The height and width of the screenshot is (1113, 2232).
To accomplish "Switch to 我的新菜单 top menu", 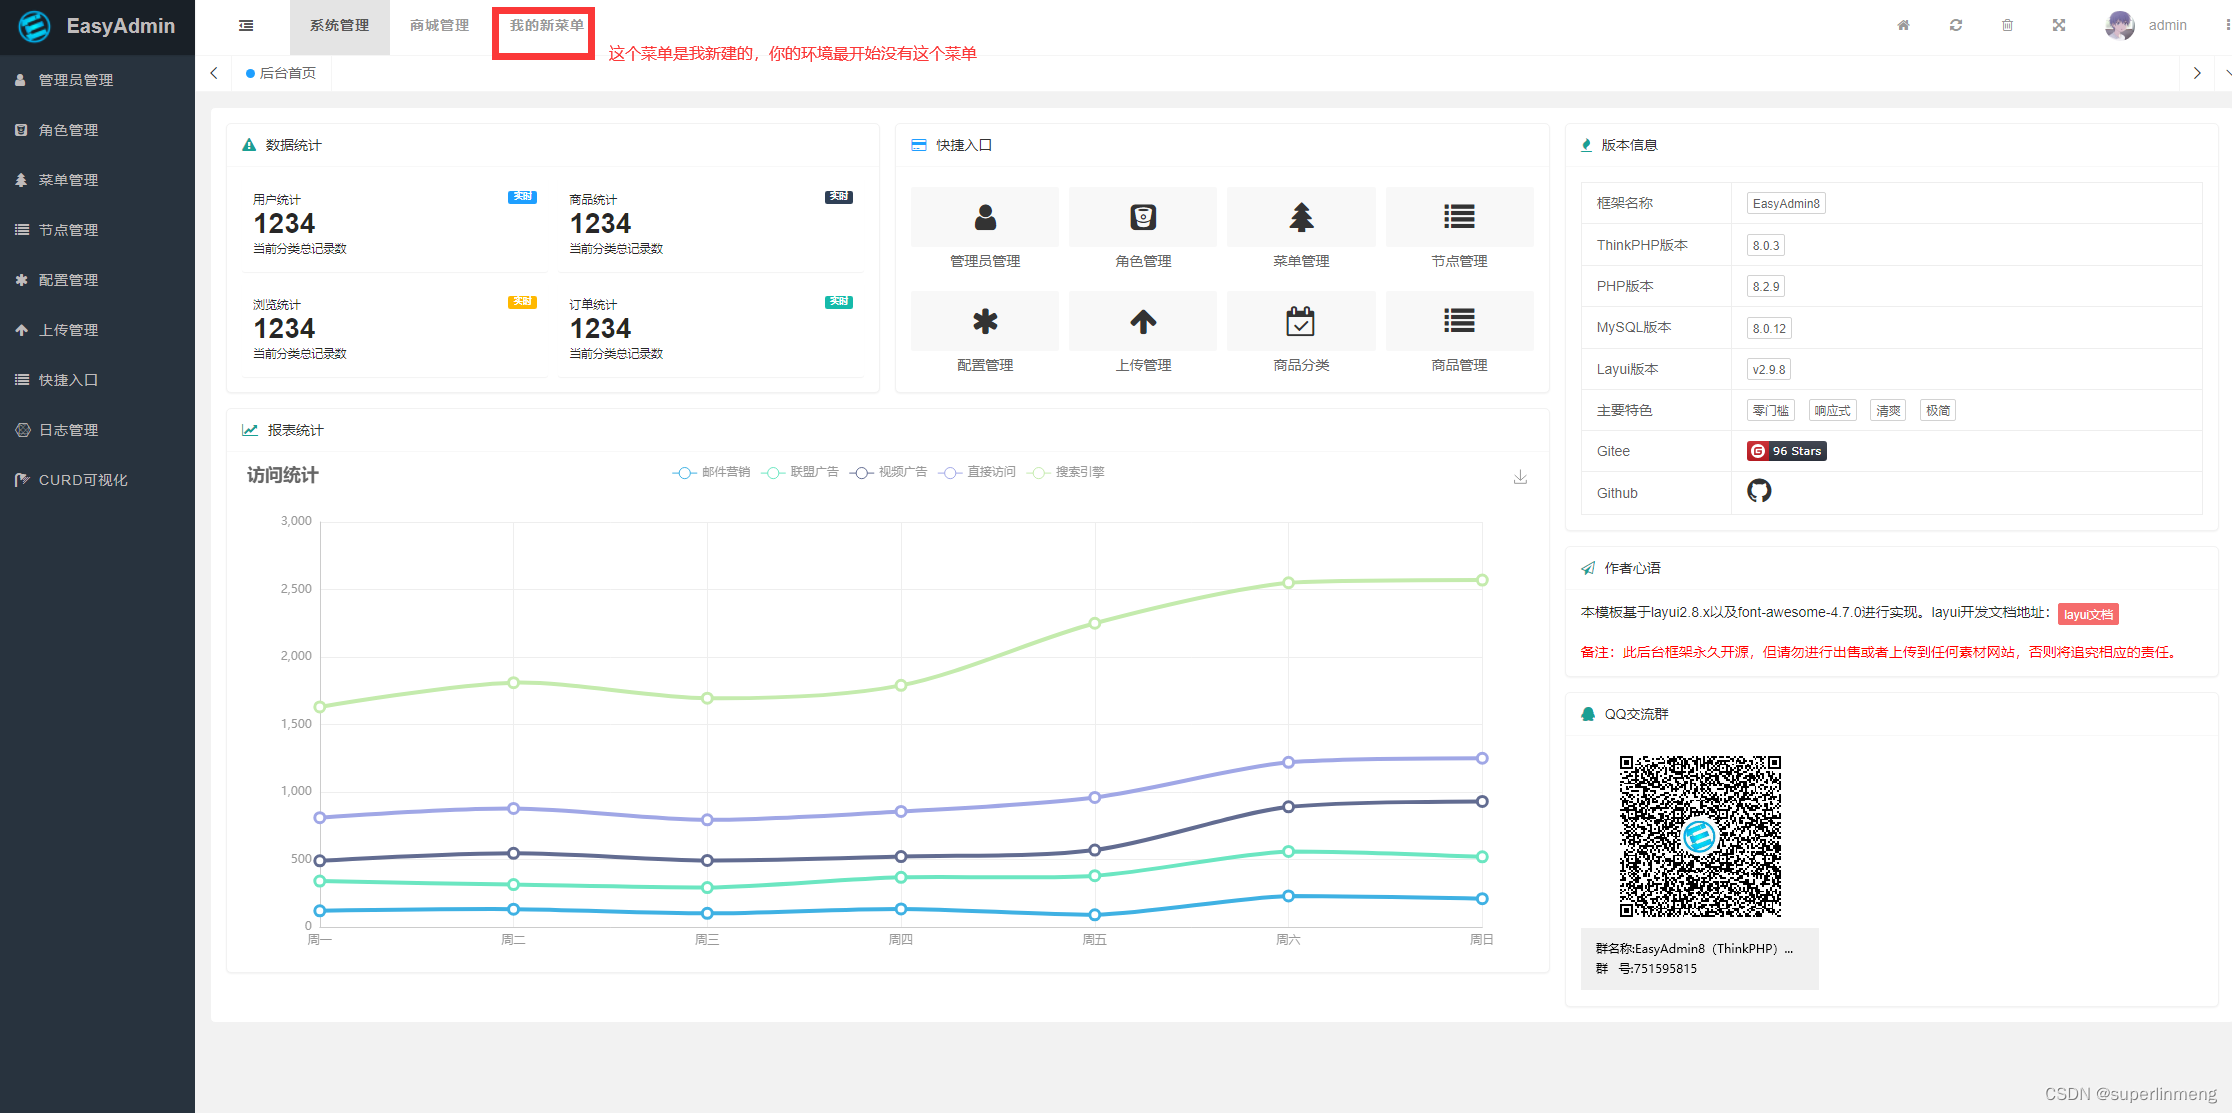I will (546, 26).
